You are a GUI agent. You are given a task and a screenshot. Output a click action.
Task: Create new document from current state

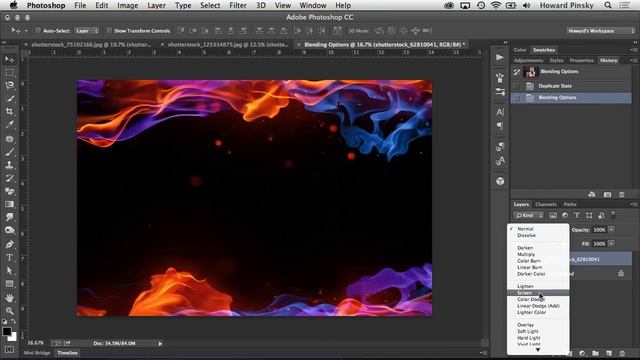pos(591,195)
